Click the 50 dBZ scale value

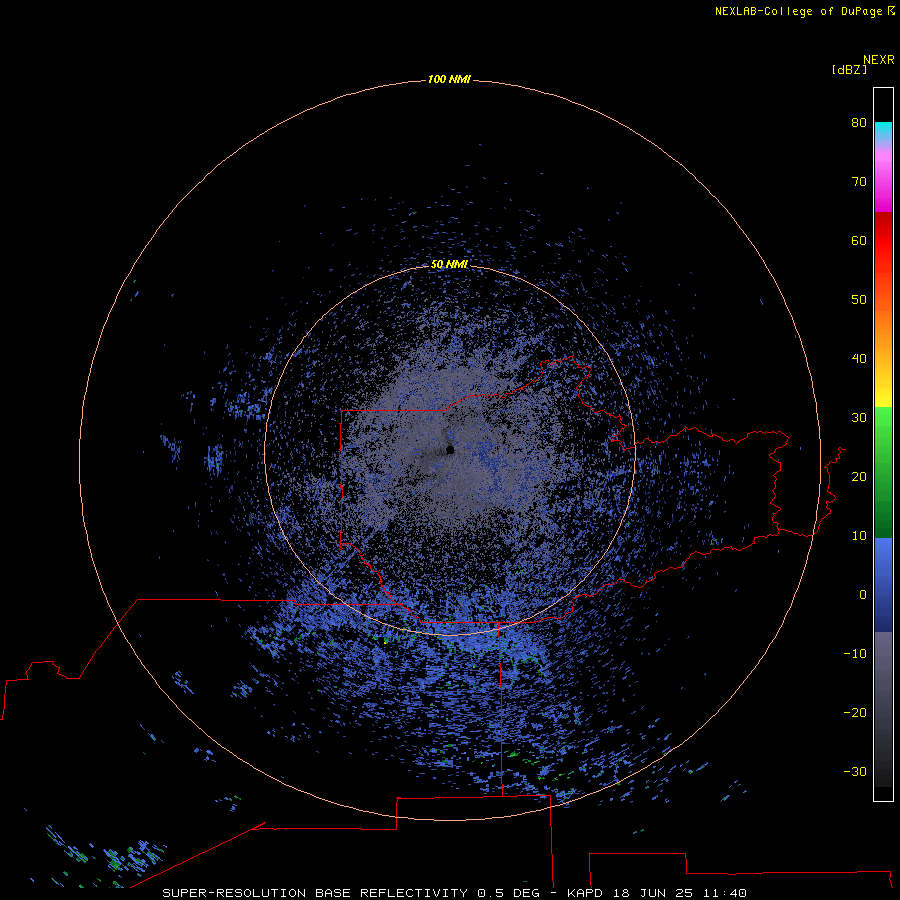pyautogui.click(x=859, y=300)
